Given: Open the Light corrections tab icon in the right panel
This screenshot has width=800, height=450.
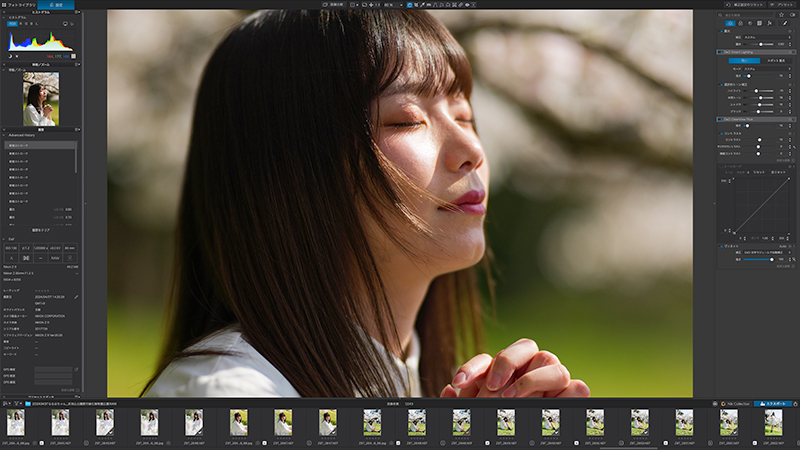Looking at the screenshot, I should [730, 23].
